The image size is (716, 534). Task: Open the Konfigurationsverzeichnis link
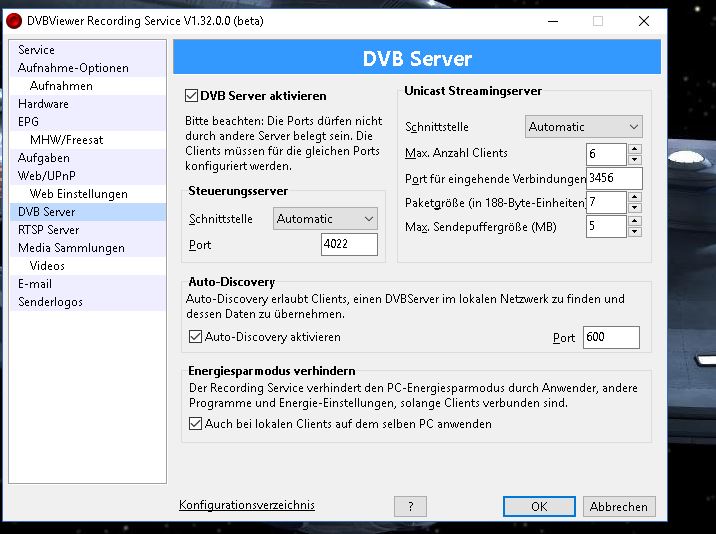[x=247, y=505]
